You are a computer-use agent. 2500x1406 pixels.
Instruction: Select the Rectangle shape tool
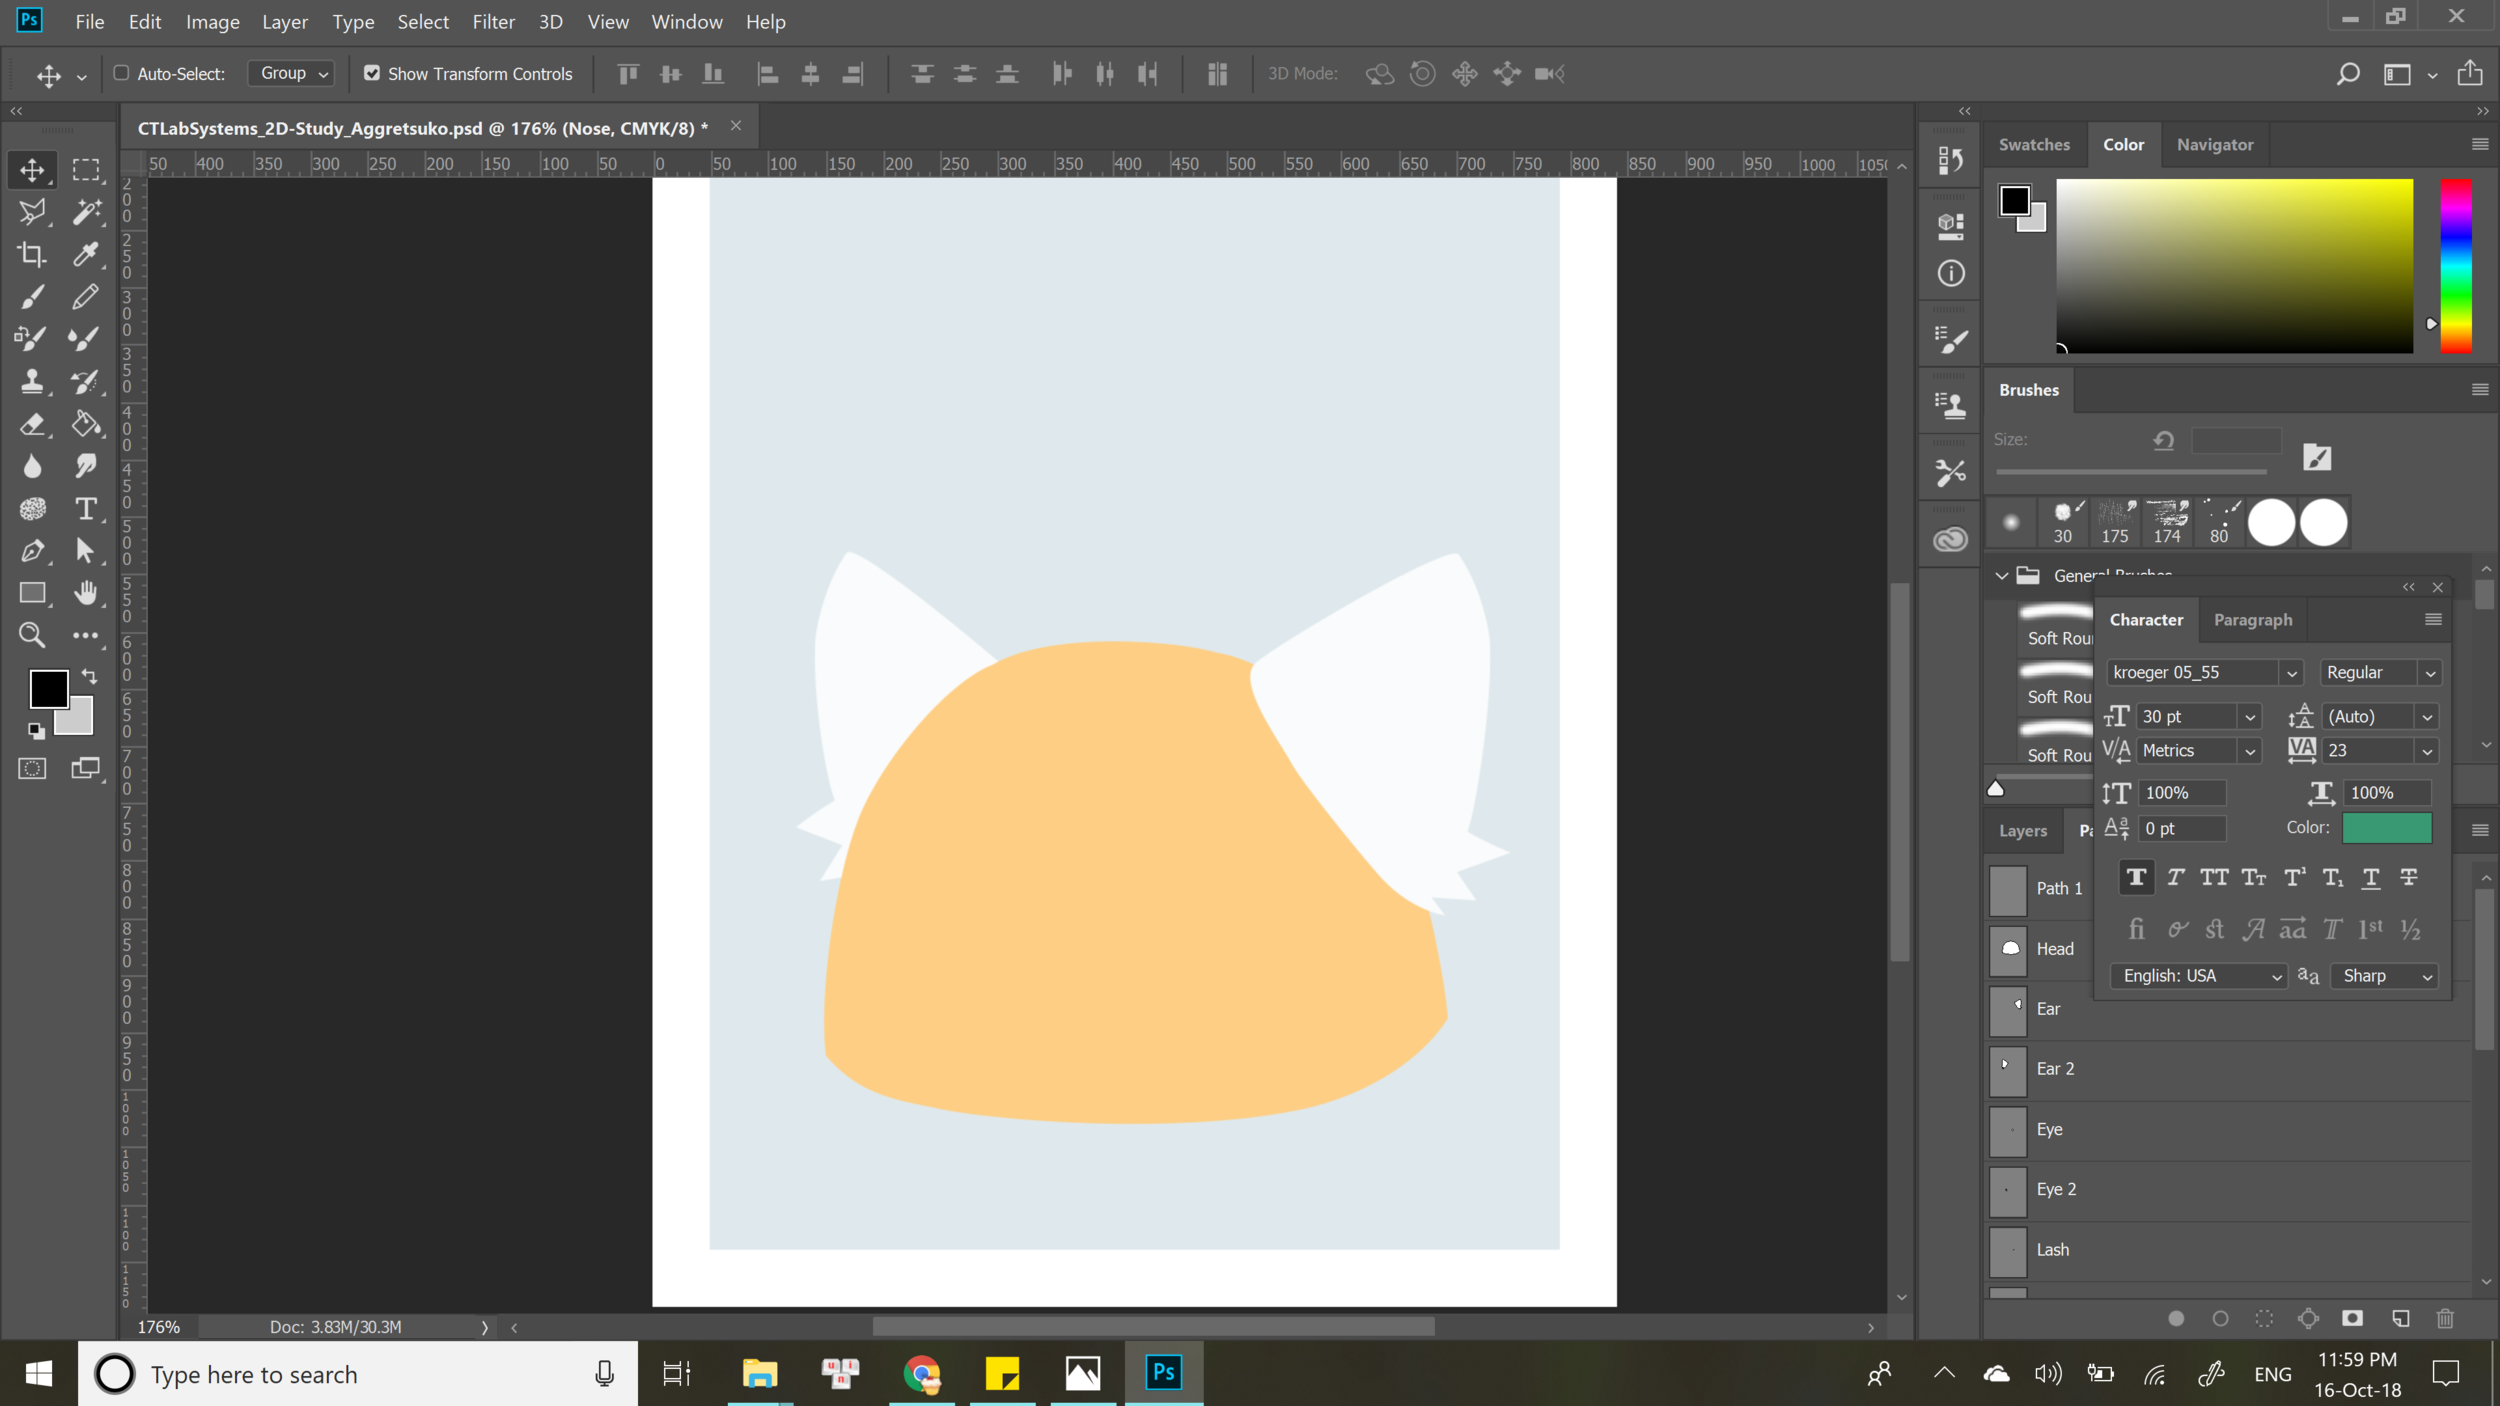32,593
